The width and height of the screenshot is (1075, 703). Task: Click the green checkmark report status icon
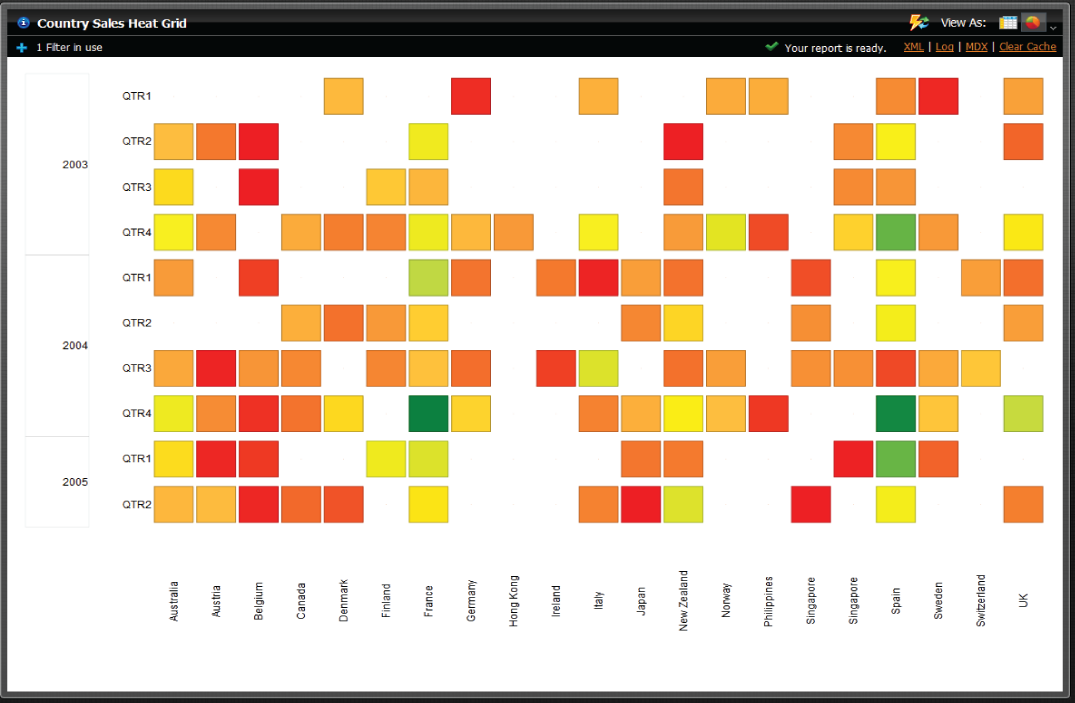(x=770, y=46)
